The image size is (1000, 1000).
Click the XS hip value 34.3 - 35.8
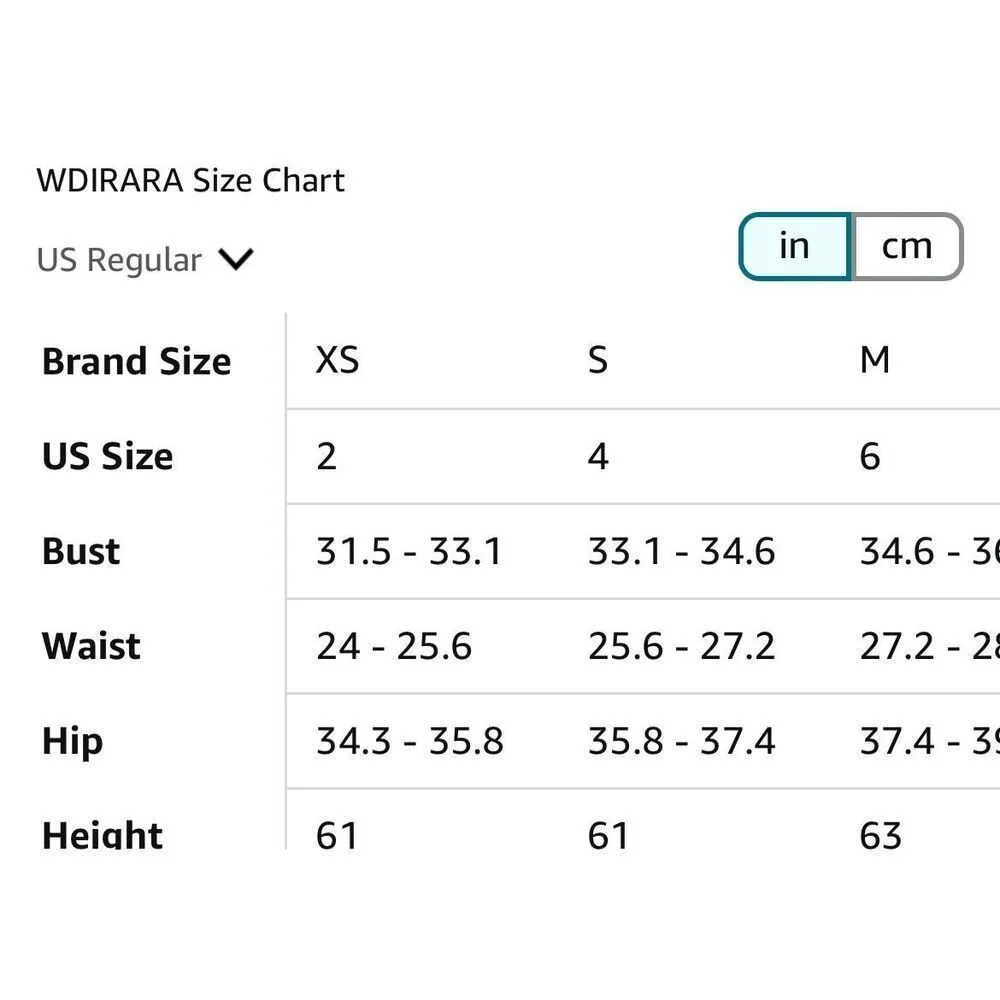click(x=409, y=741)
